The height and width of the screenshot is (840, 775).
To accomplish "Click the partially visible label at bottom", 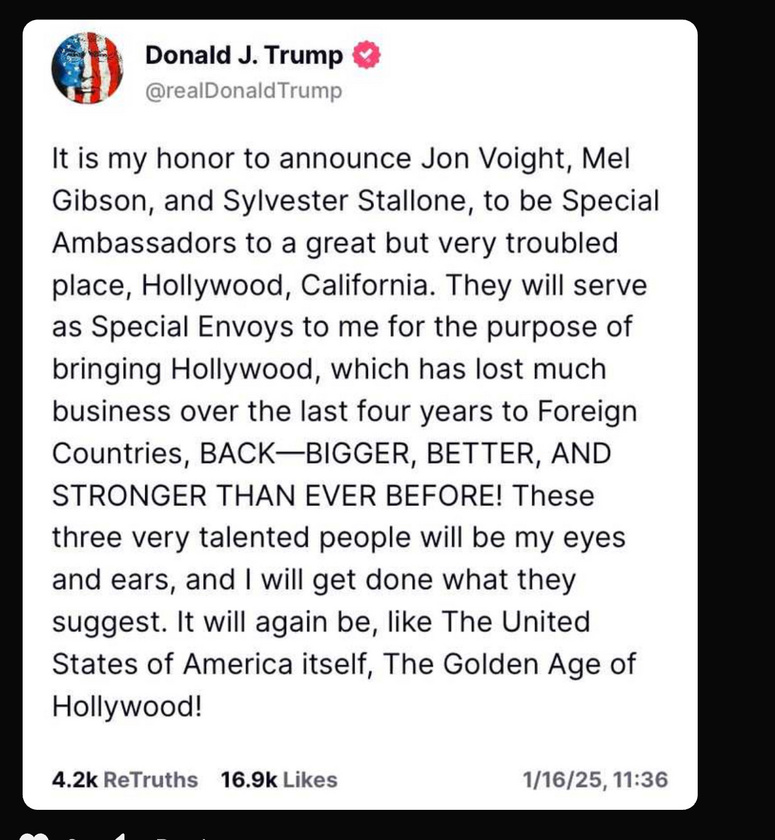I will [182, 837].
